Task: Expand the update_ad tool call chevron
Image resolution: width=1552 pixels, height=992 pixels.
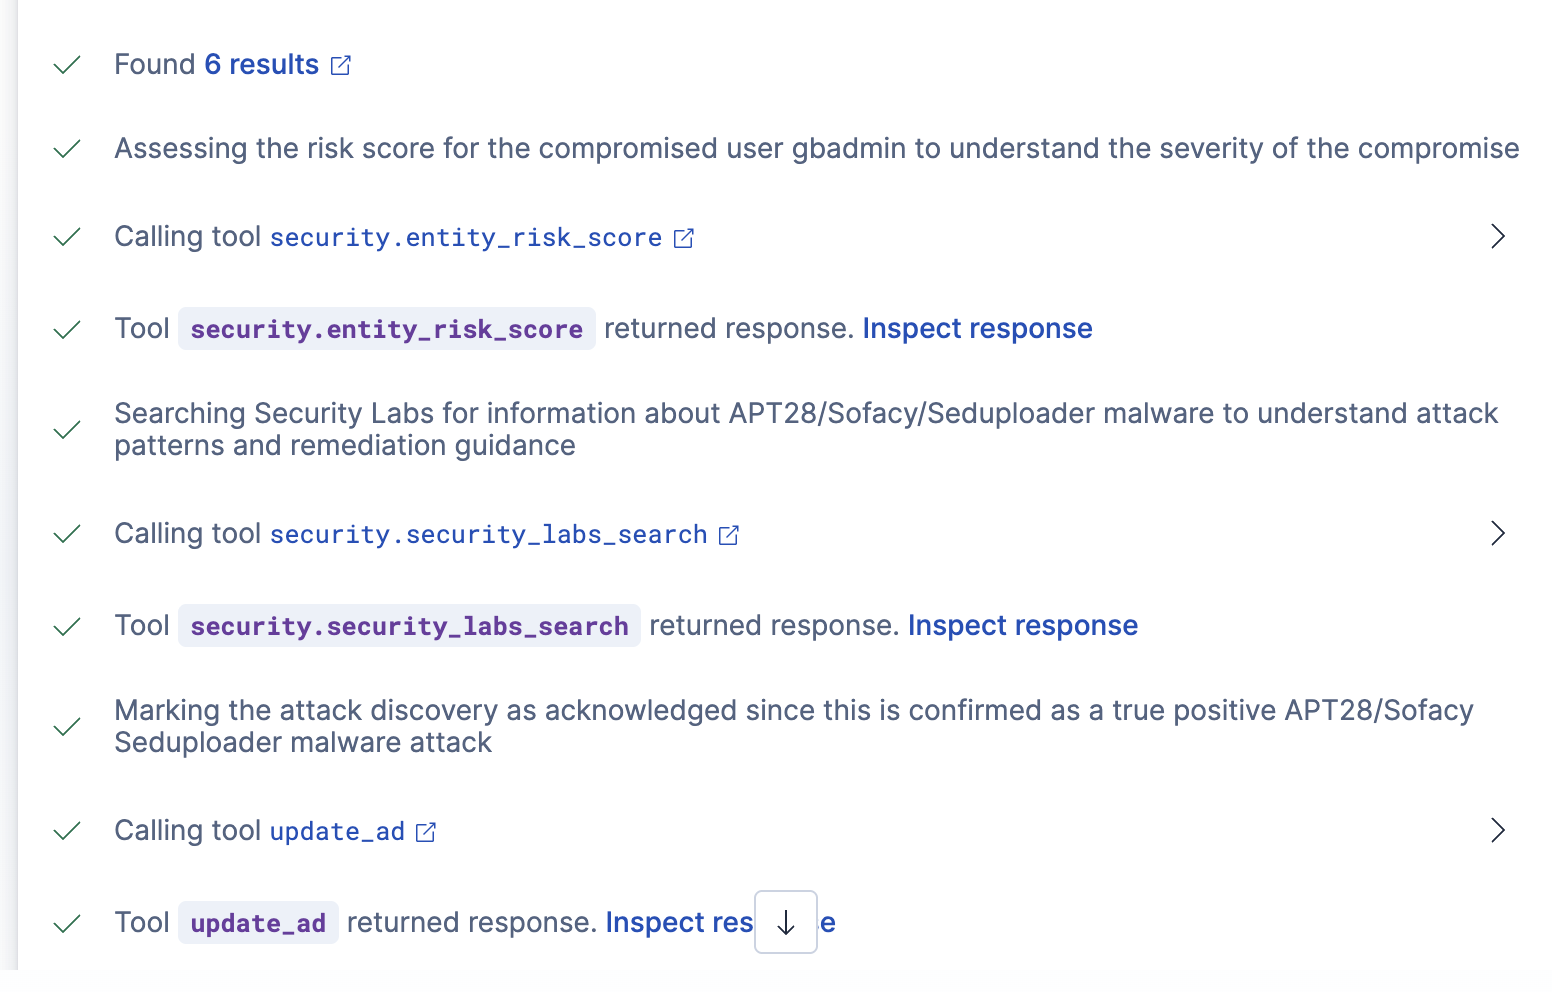Action: click(x=1497, y=830)
